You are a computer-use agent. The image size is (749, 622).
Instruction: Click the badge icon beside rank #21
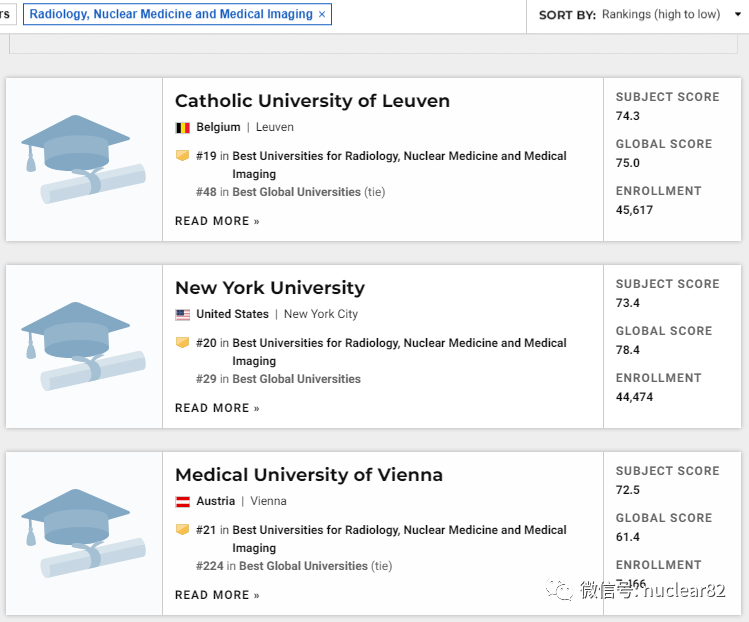tap(182, 530)
